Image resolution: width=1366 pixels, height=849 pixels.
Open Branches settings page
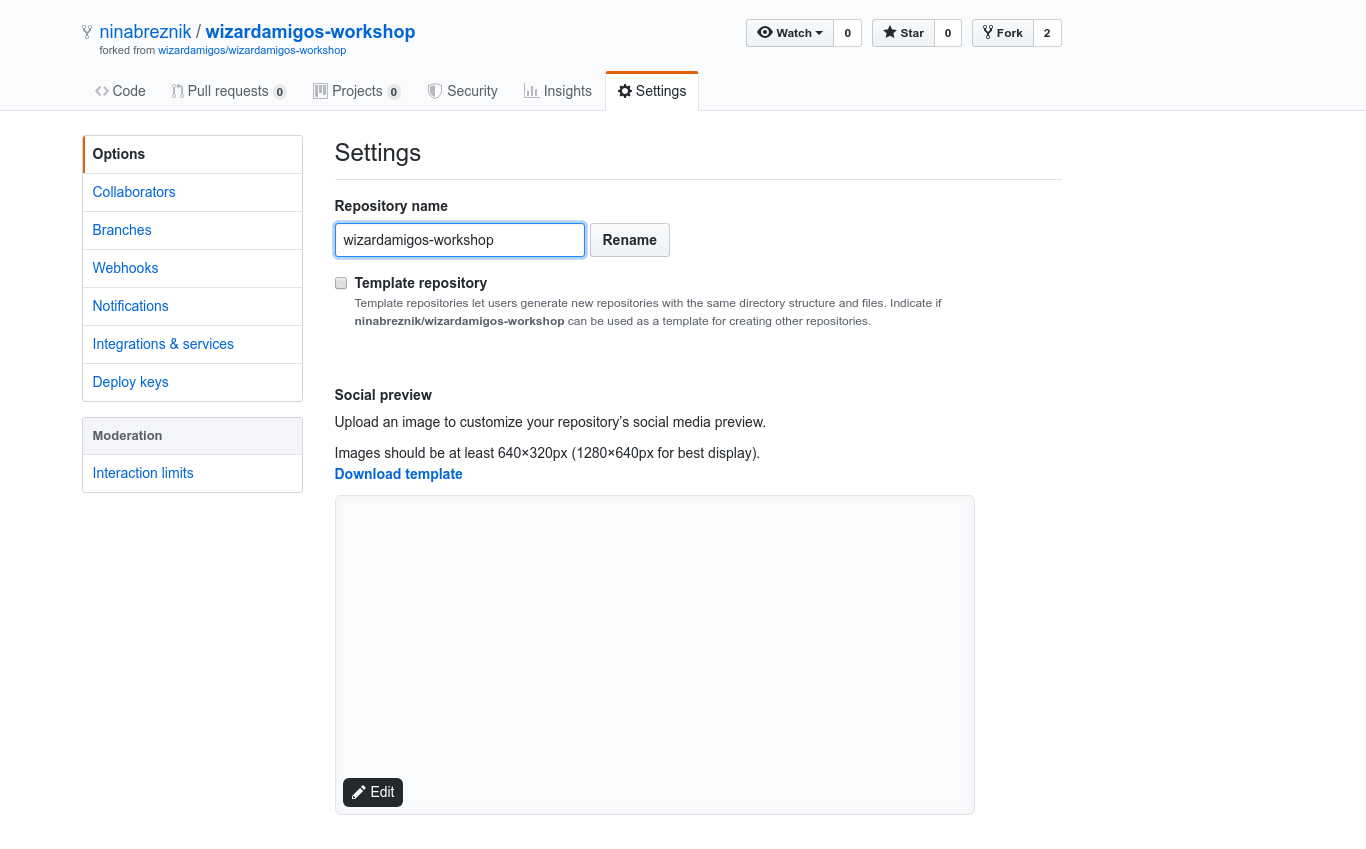192,230
